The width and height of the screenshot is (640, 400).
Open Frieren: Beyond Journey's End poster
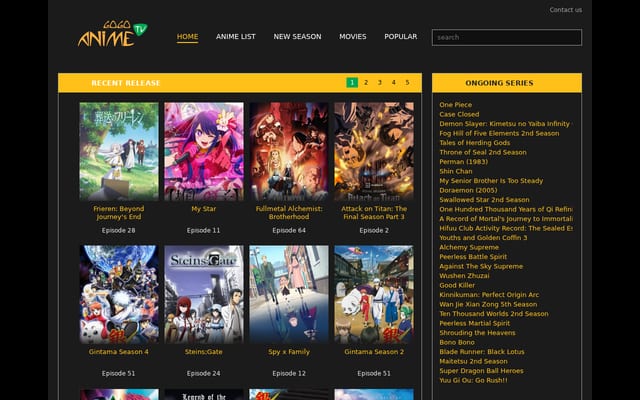[x=119, y=151]
